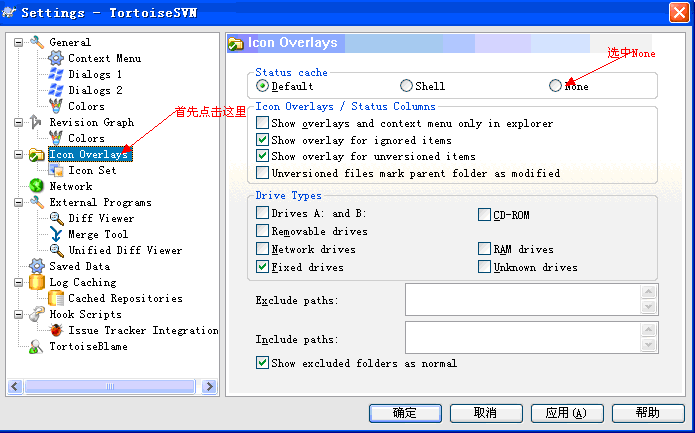The height and width of the screenshot is (433, 695).
Task: Open the Dialogs 1 settings page
Action: pos(95,74)
